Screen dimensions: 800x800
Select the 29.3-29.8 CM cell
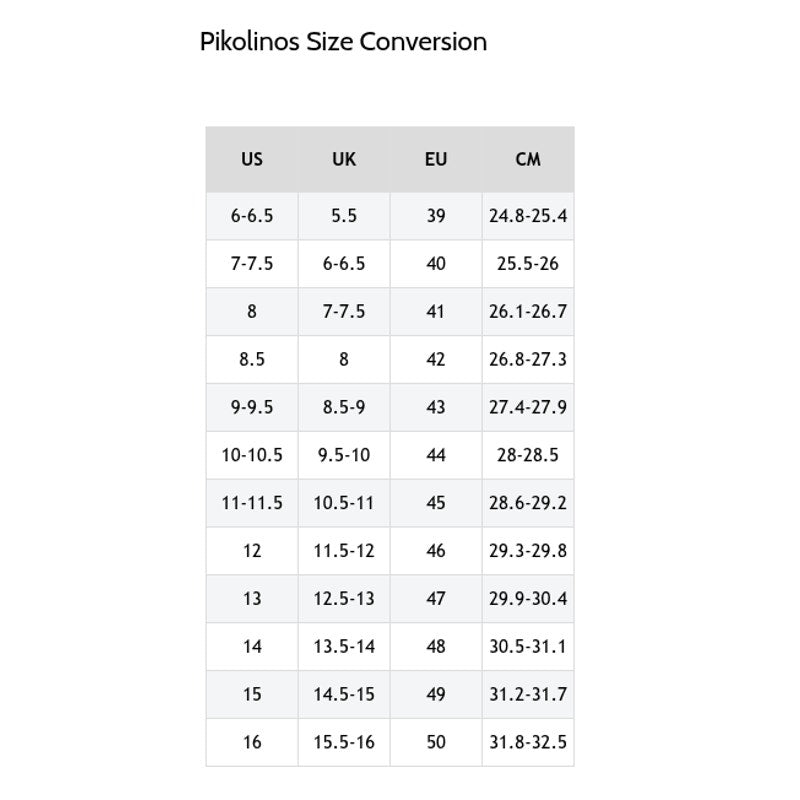(x=528, y=551)
